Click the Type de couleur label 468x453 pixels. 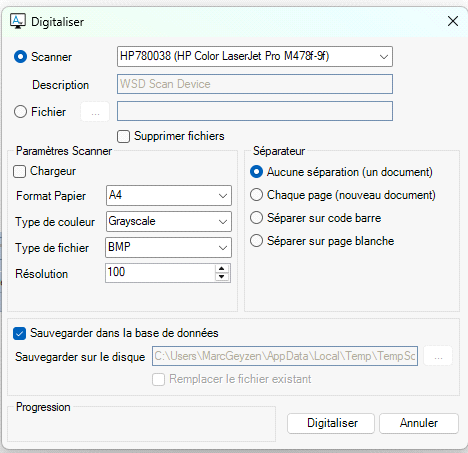coord(55,222)
